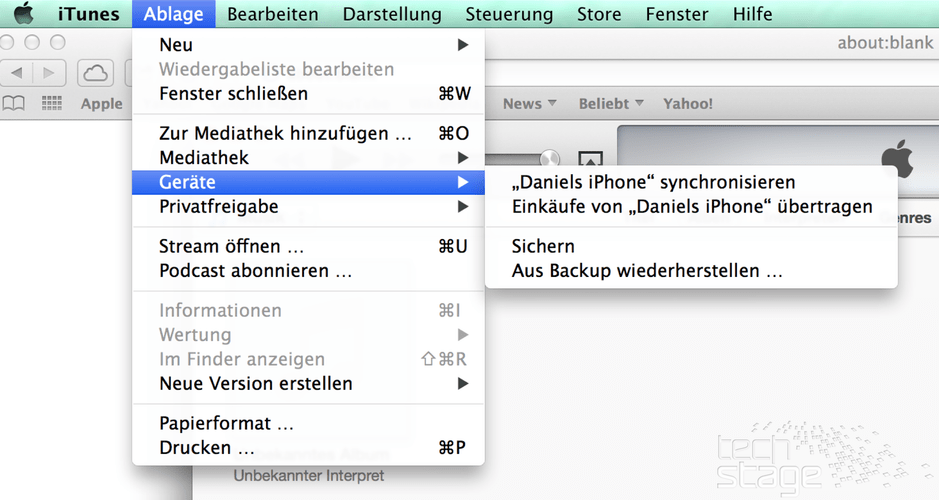
Task: Expand the Privatfreigabe submenu
Action: pyautogui.click(x=308, y=206)
